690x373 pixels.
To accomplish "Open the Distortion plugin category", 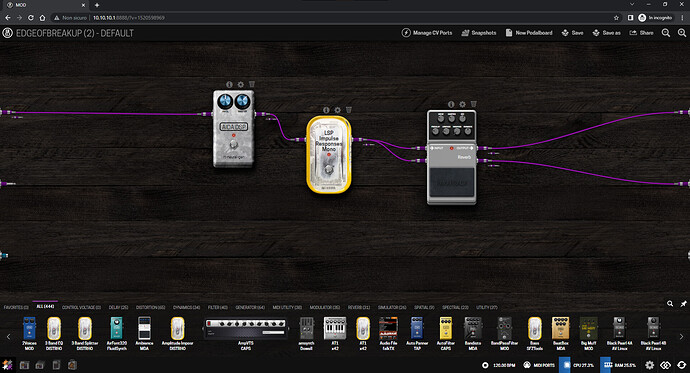I will click(x=150, y=307).
